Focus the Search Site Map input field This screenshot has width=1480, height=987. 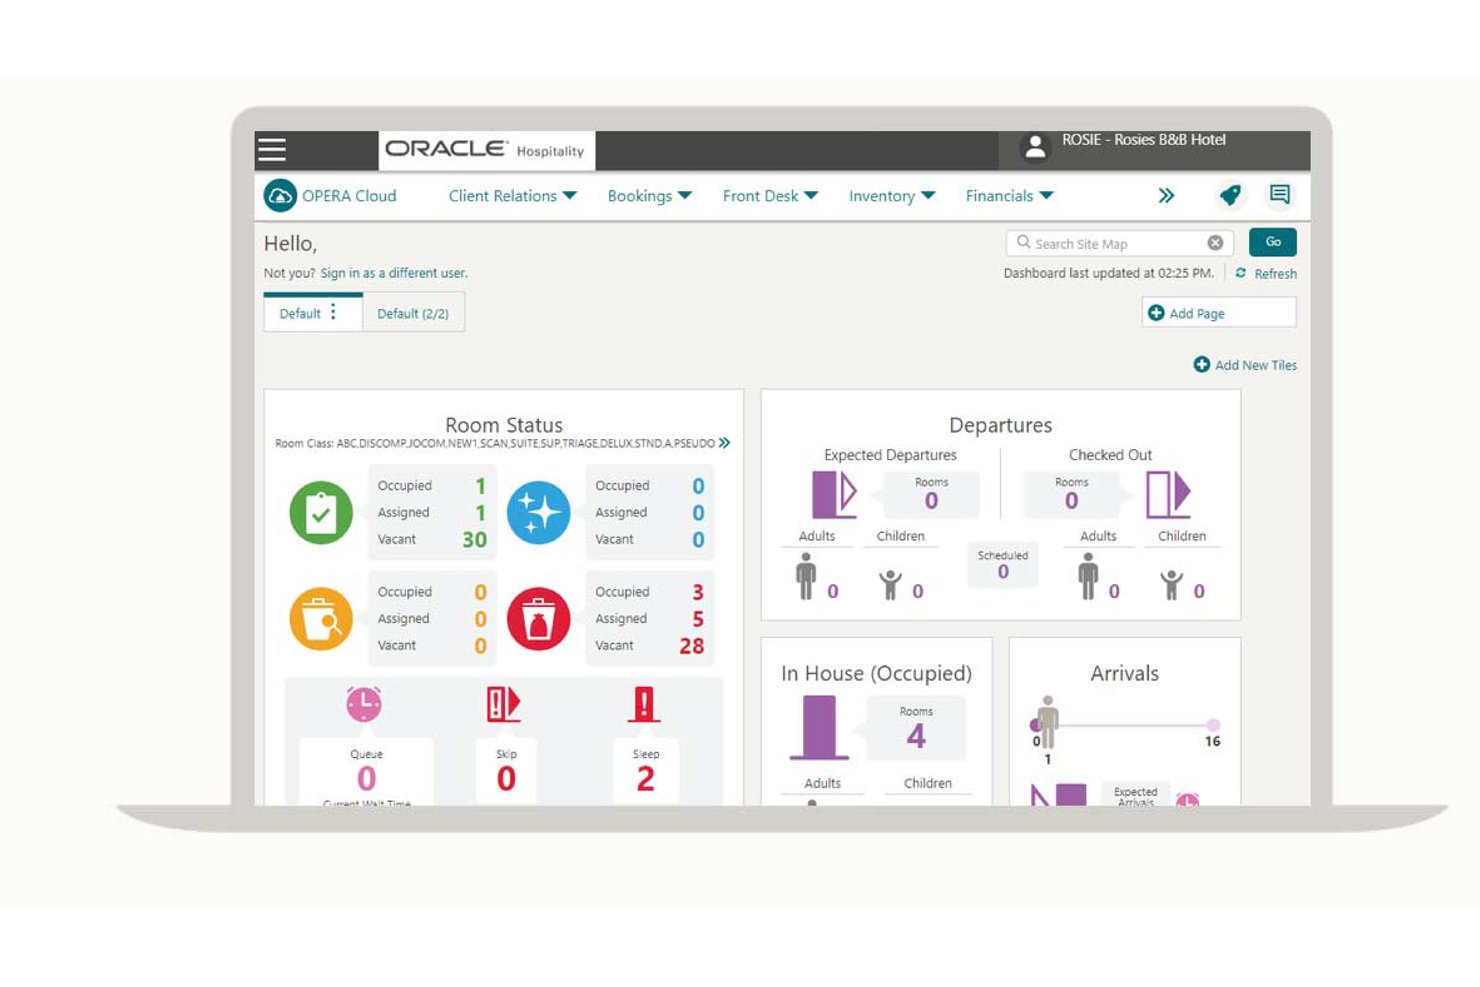(1119, 243)
